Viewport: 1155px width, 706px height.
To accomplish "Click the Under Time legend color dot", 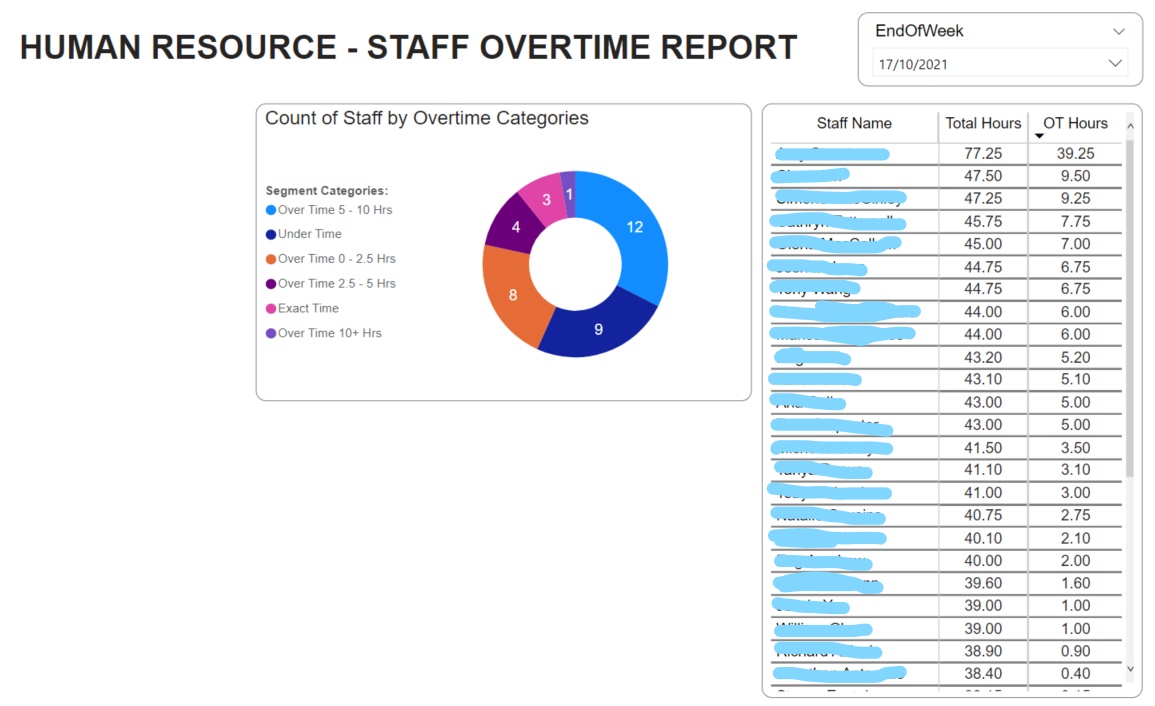I will pyautogui.click(x=271, y=234).
